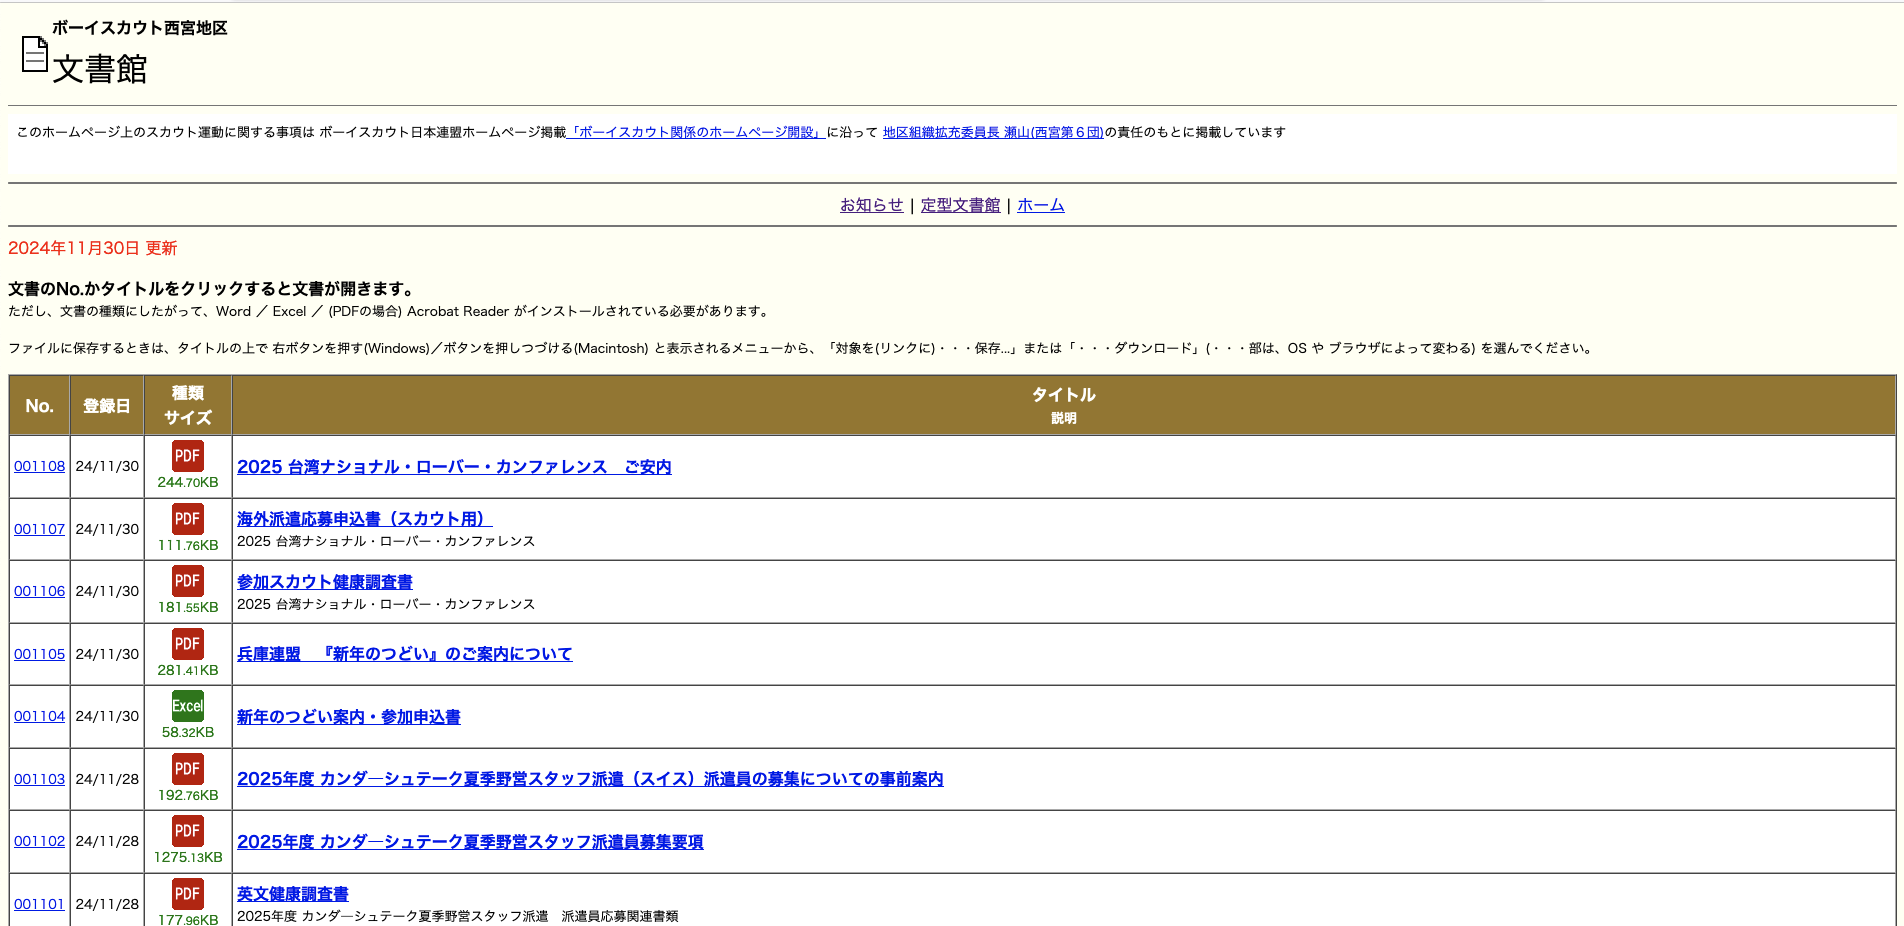Screen dimensions: 1904x926
Task: Open カンダーシュテーク夏季野営スタッフ派遣員募集要項 link
Action: (470, 842)
